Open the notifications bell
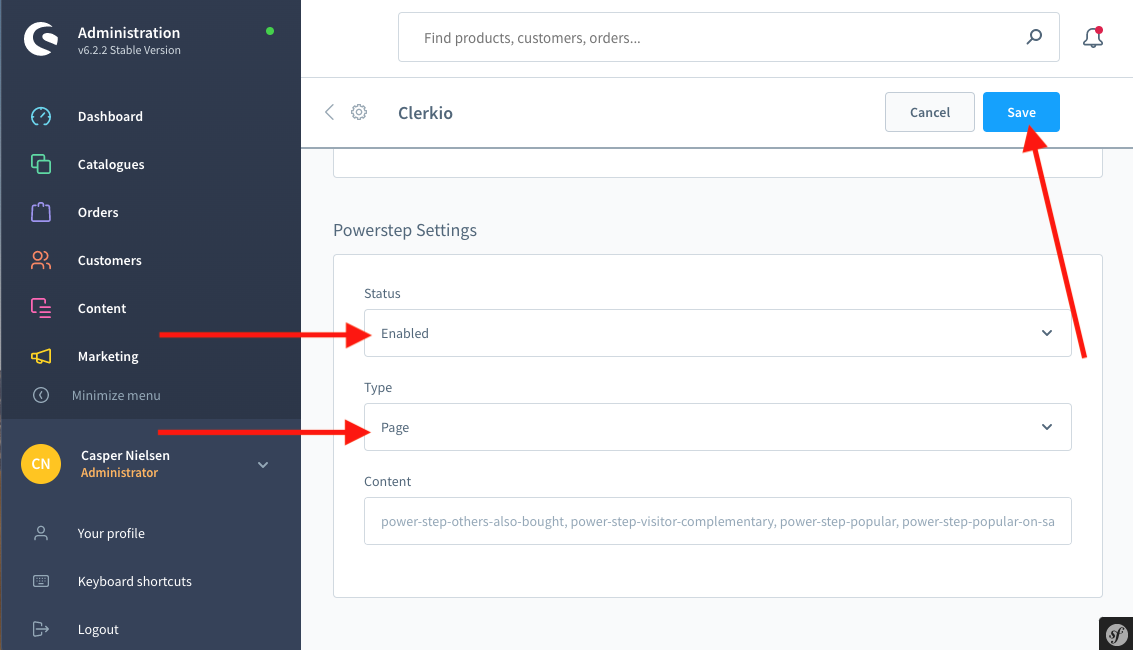1133x650 pixels. pos(1093,38)
